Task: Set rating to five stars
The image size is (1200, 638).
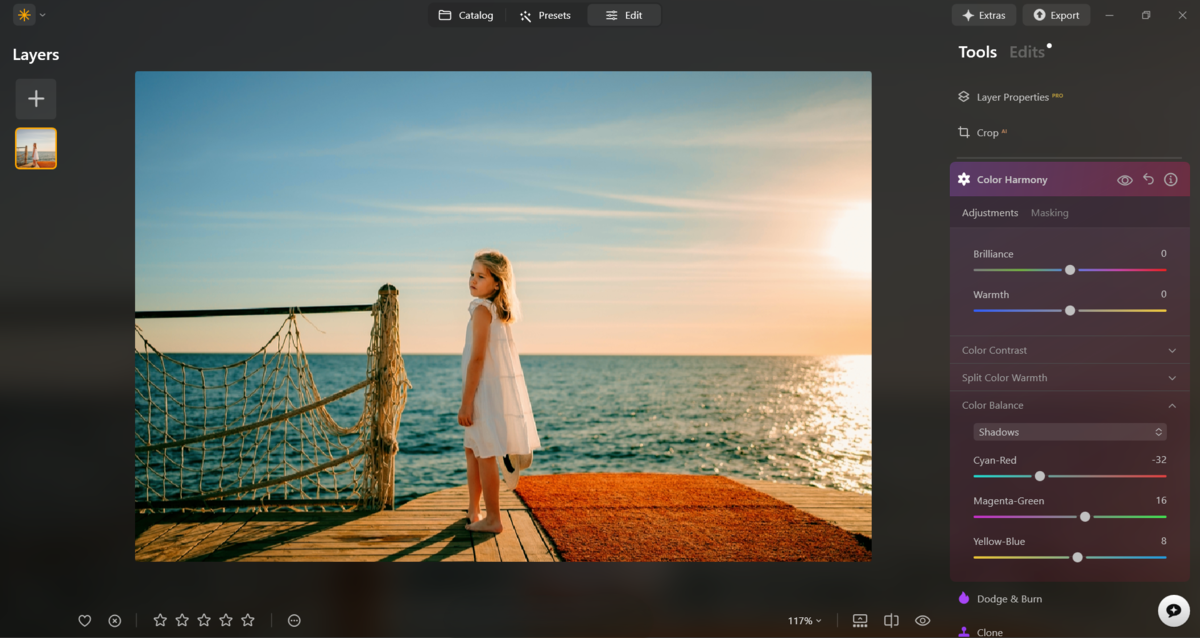Action: pyautogui.click(x=248, y=620)
